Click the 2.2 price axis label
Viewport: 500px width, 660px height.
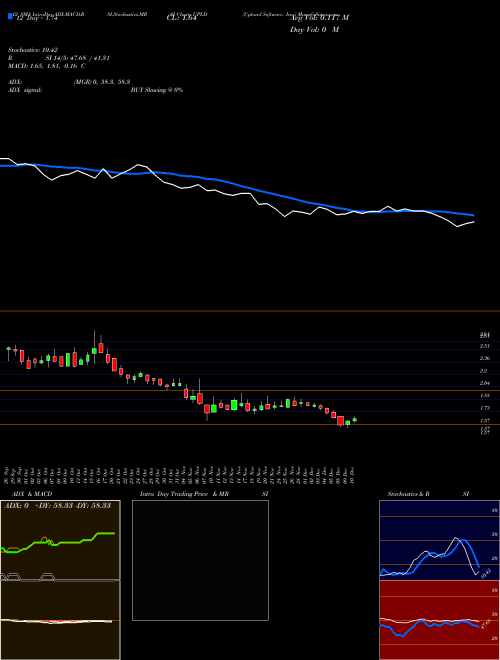484,371
